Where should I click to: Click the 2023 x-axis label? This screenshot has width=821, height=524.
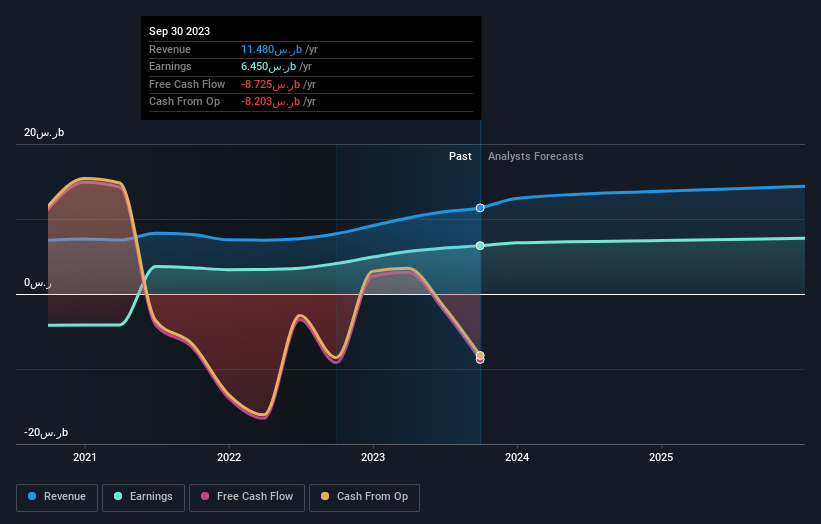373,457
